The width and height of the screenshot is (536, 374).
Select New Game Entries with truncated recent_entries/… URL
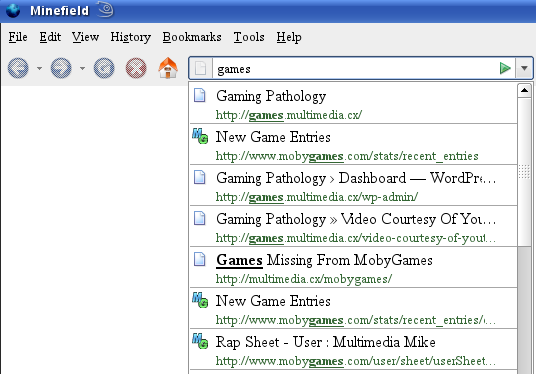point(273,301)
